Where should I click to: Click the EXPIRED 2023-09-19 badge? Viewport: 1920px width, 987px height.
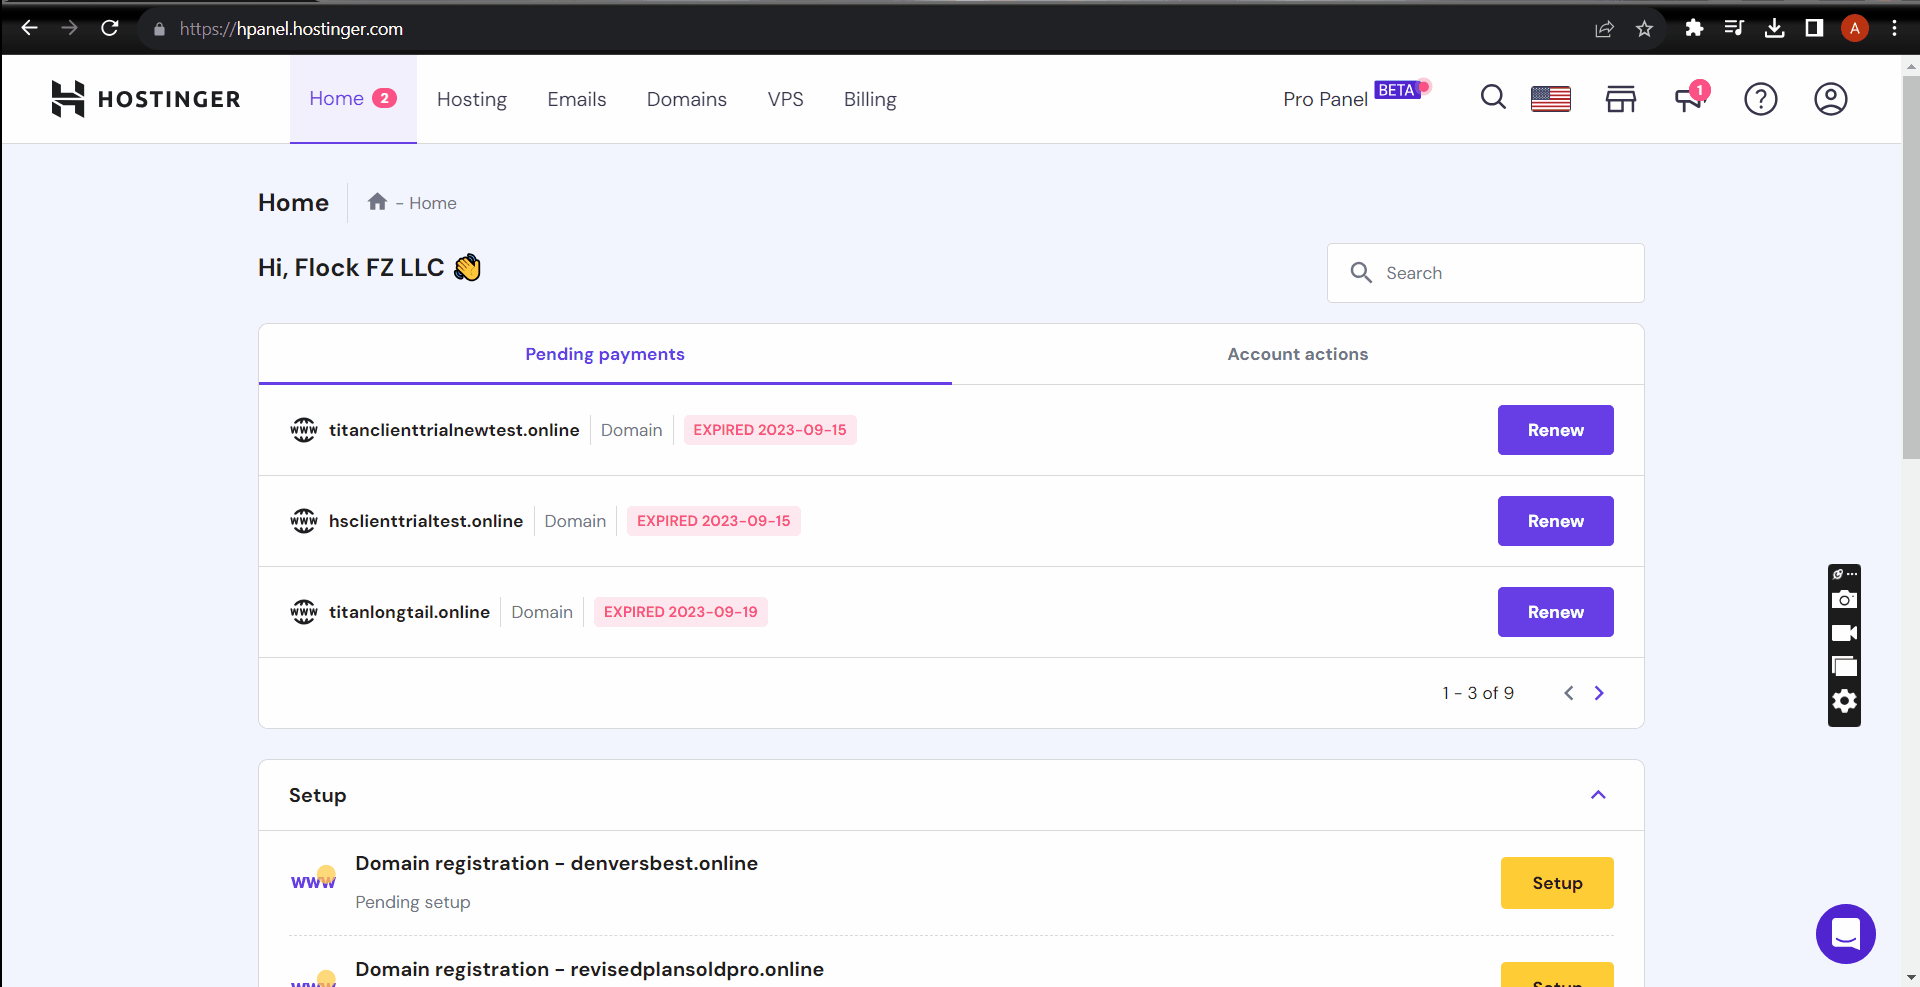coord(681,612)
